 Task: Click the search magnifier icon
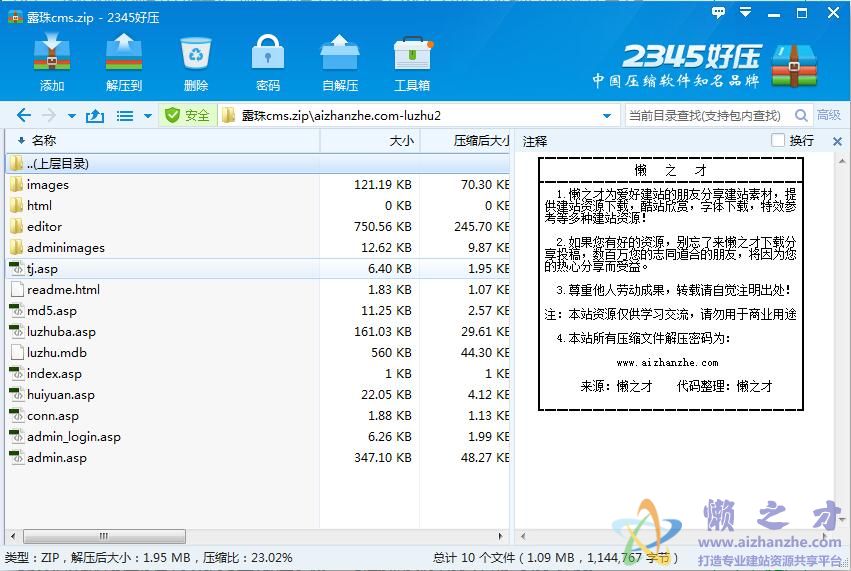point(801,115)
